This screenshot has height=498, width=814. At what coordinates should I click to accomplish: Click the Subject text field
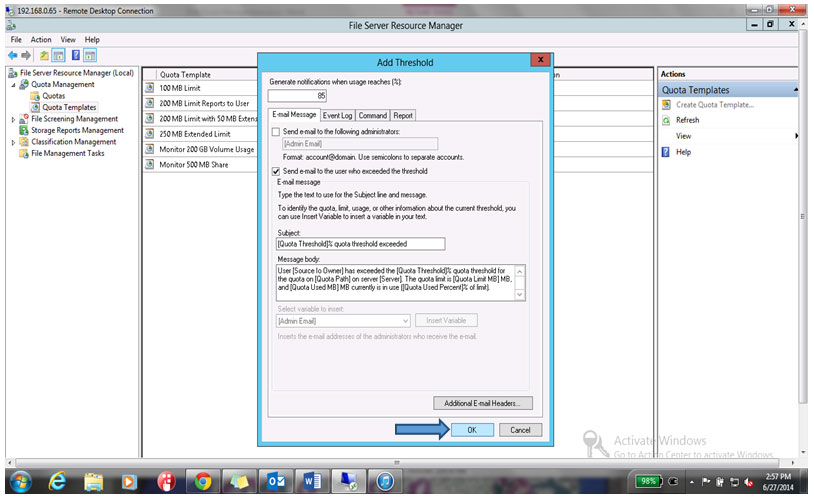click(361, 244)
